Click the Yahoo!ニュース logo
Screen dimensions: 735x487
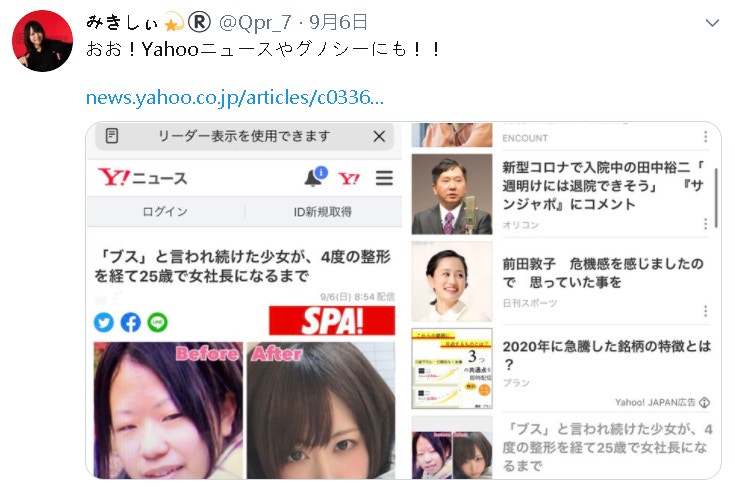point(142,178)
